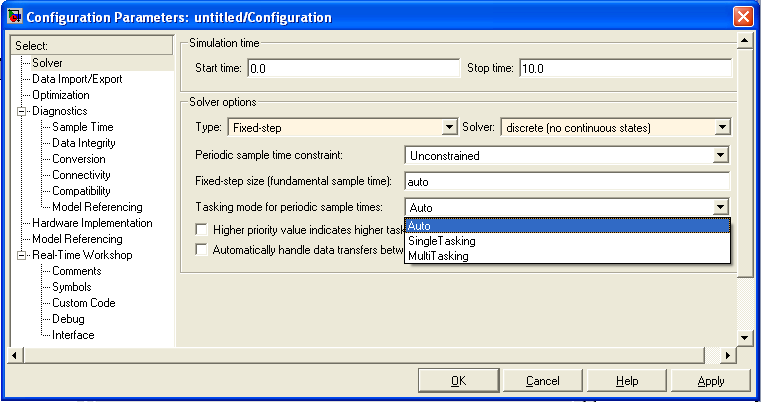The image size is (761, 402).
Task: Toggle the higher priority value checkbox
Action: pos(203,230)
